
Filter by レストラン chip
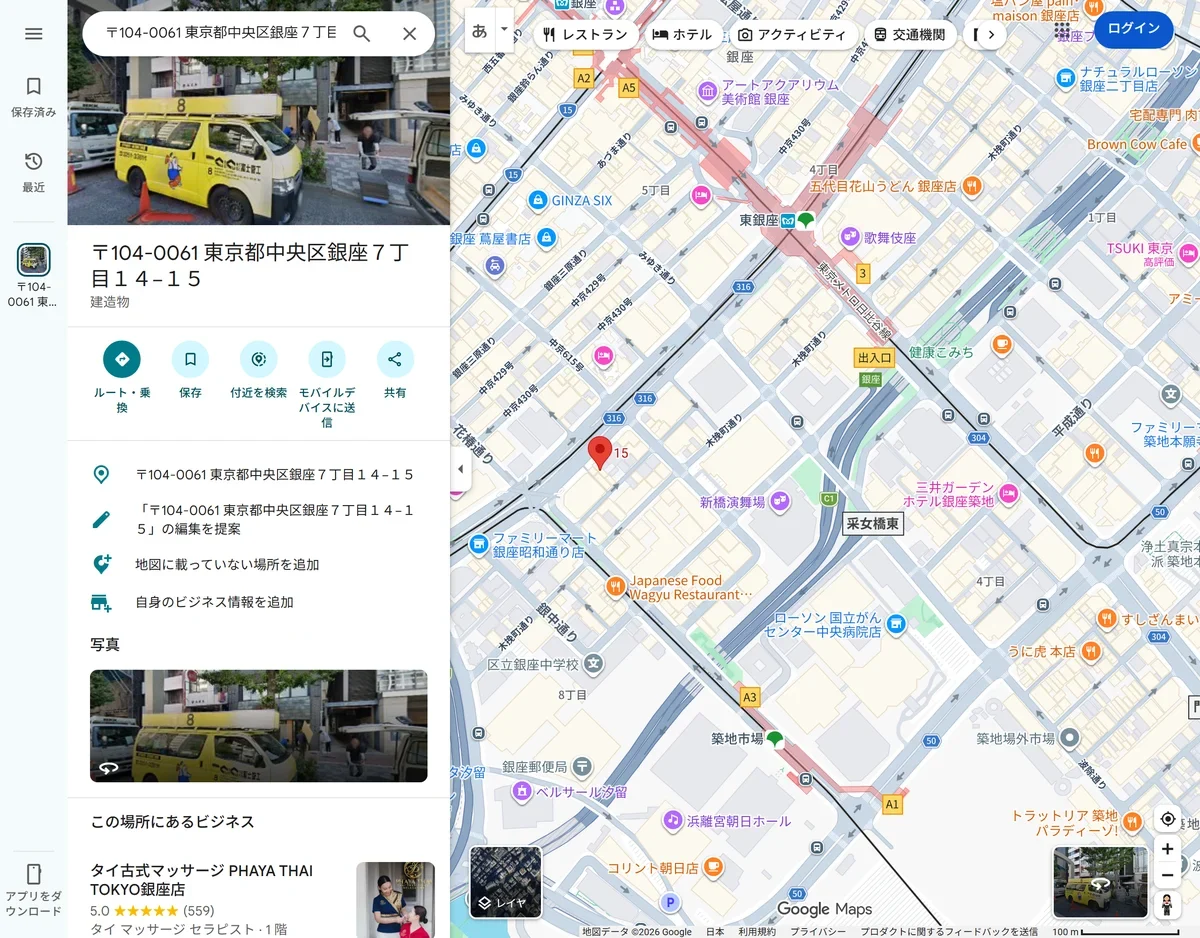(x=585, y=34)
